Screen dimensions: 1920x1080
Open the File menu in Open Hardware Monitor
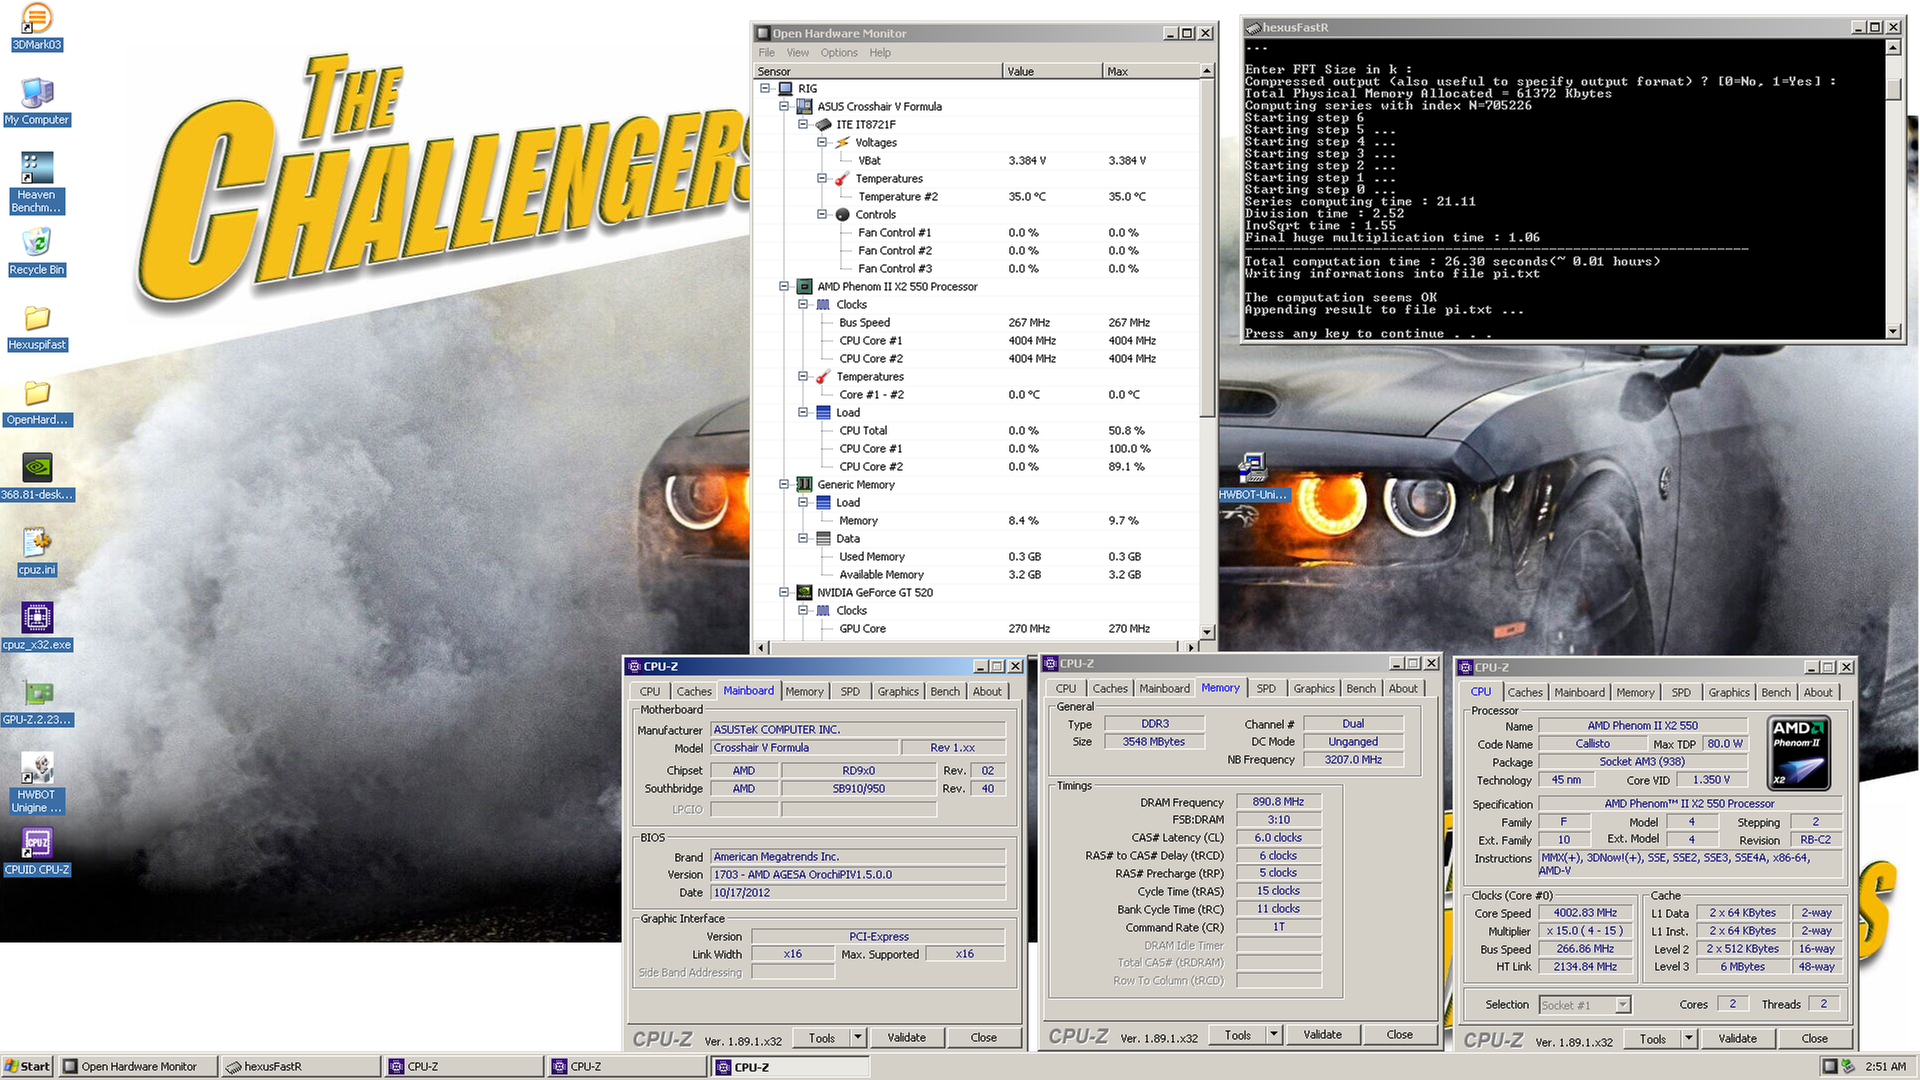tap(767, 52)
